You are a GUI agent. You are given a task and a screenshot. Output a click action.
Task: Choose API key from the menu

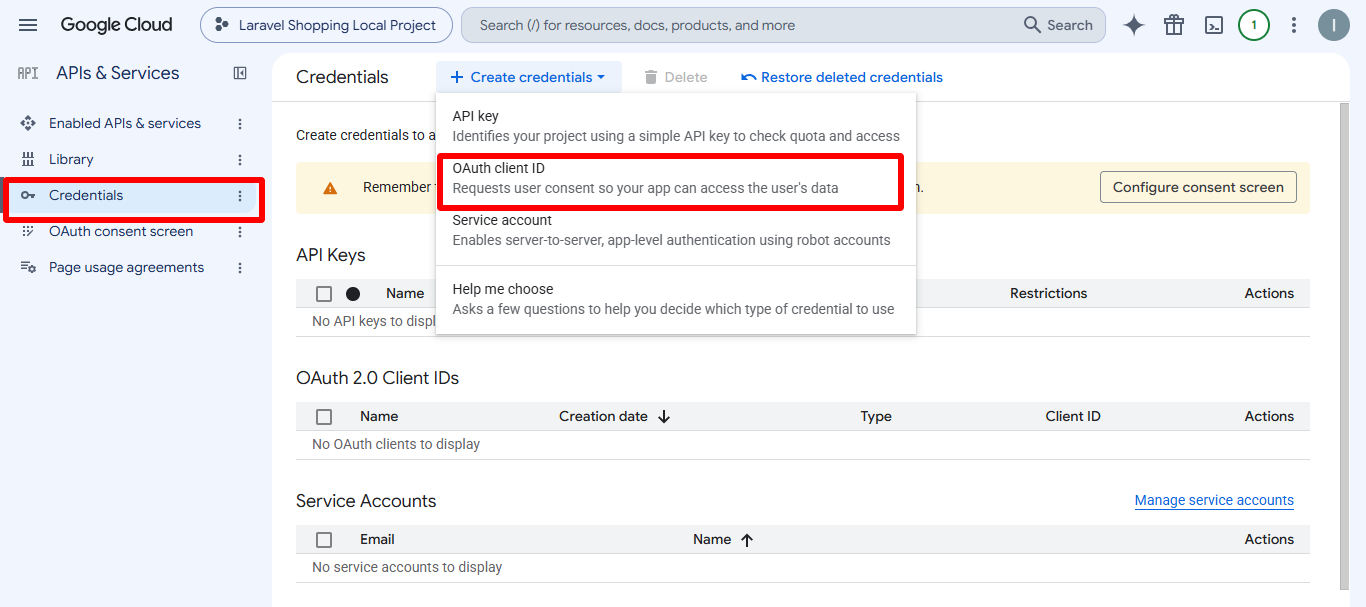click(676, 126)
